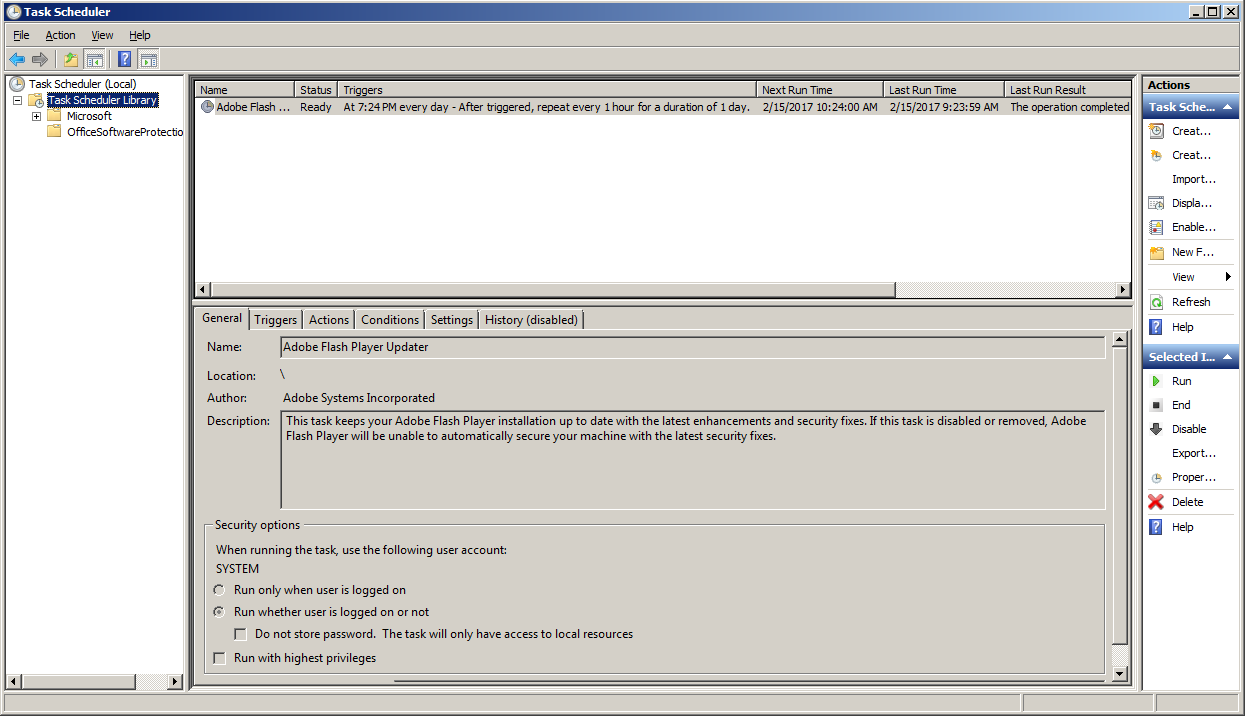Click Import... task action
Screen dimensions: 1245x716
(1194, 179)
